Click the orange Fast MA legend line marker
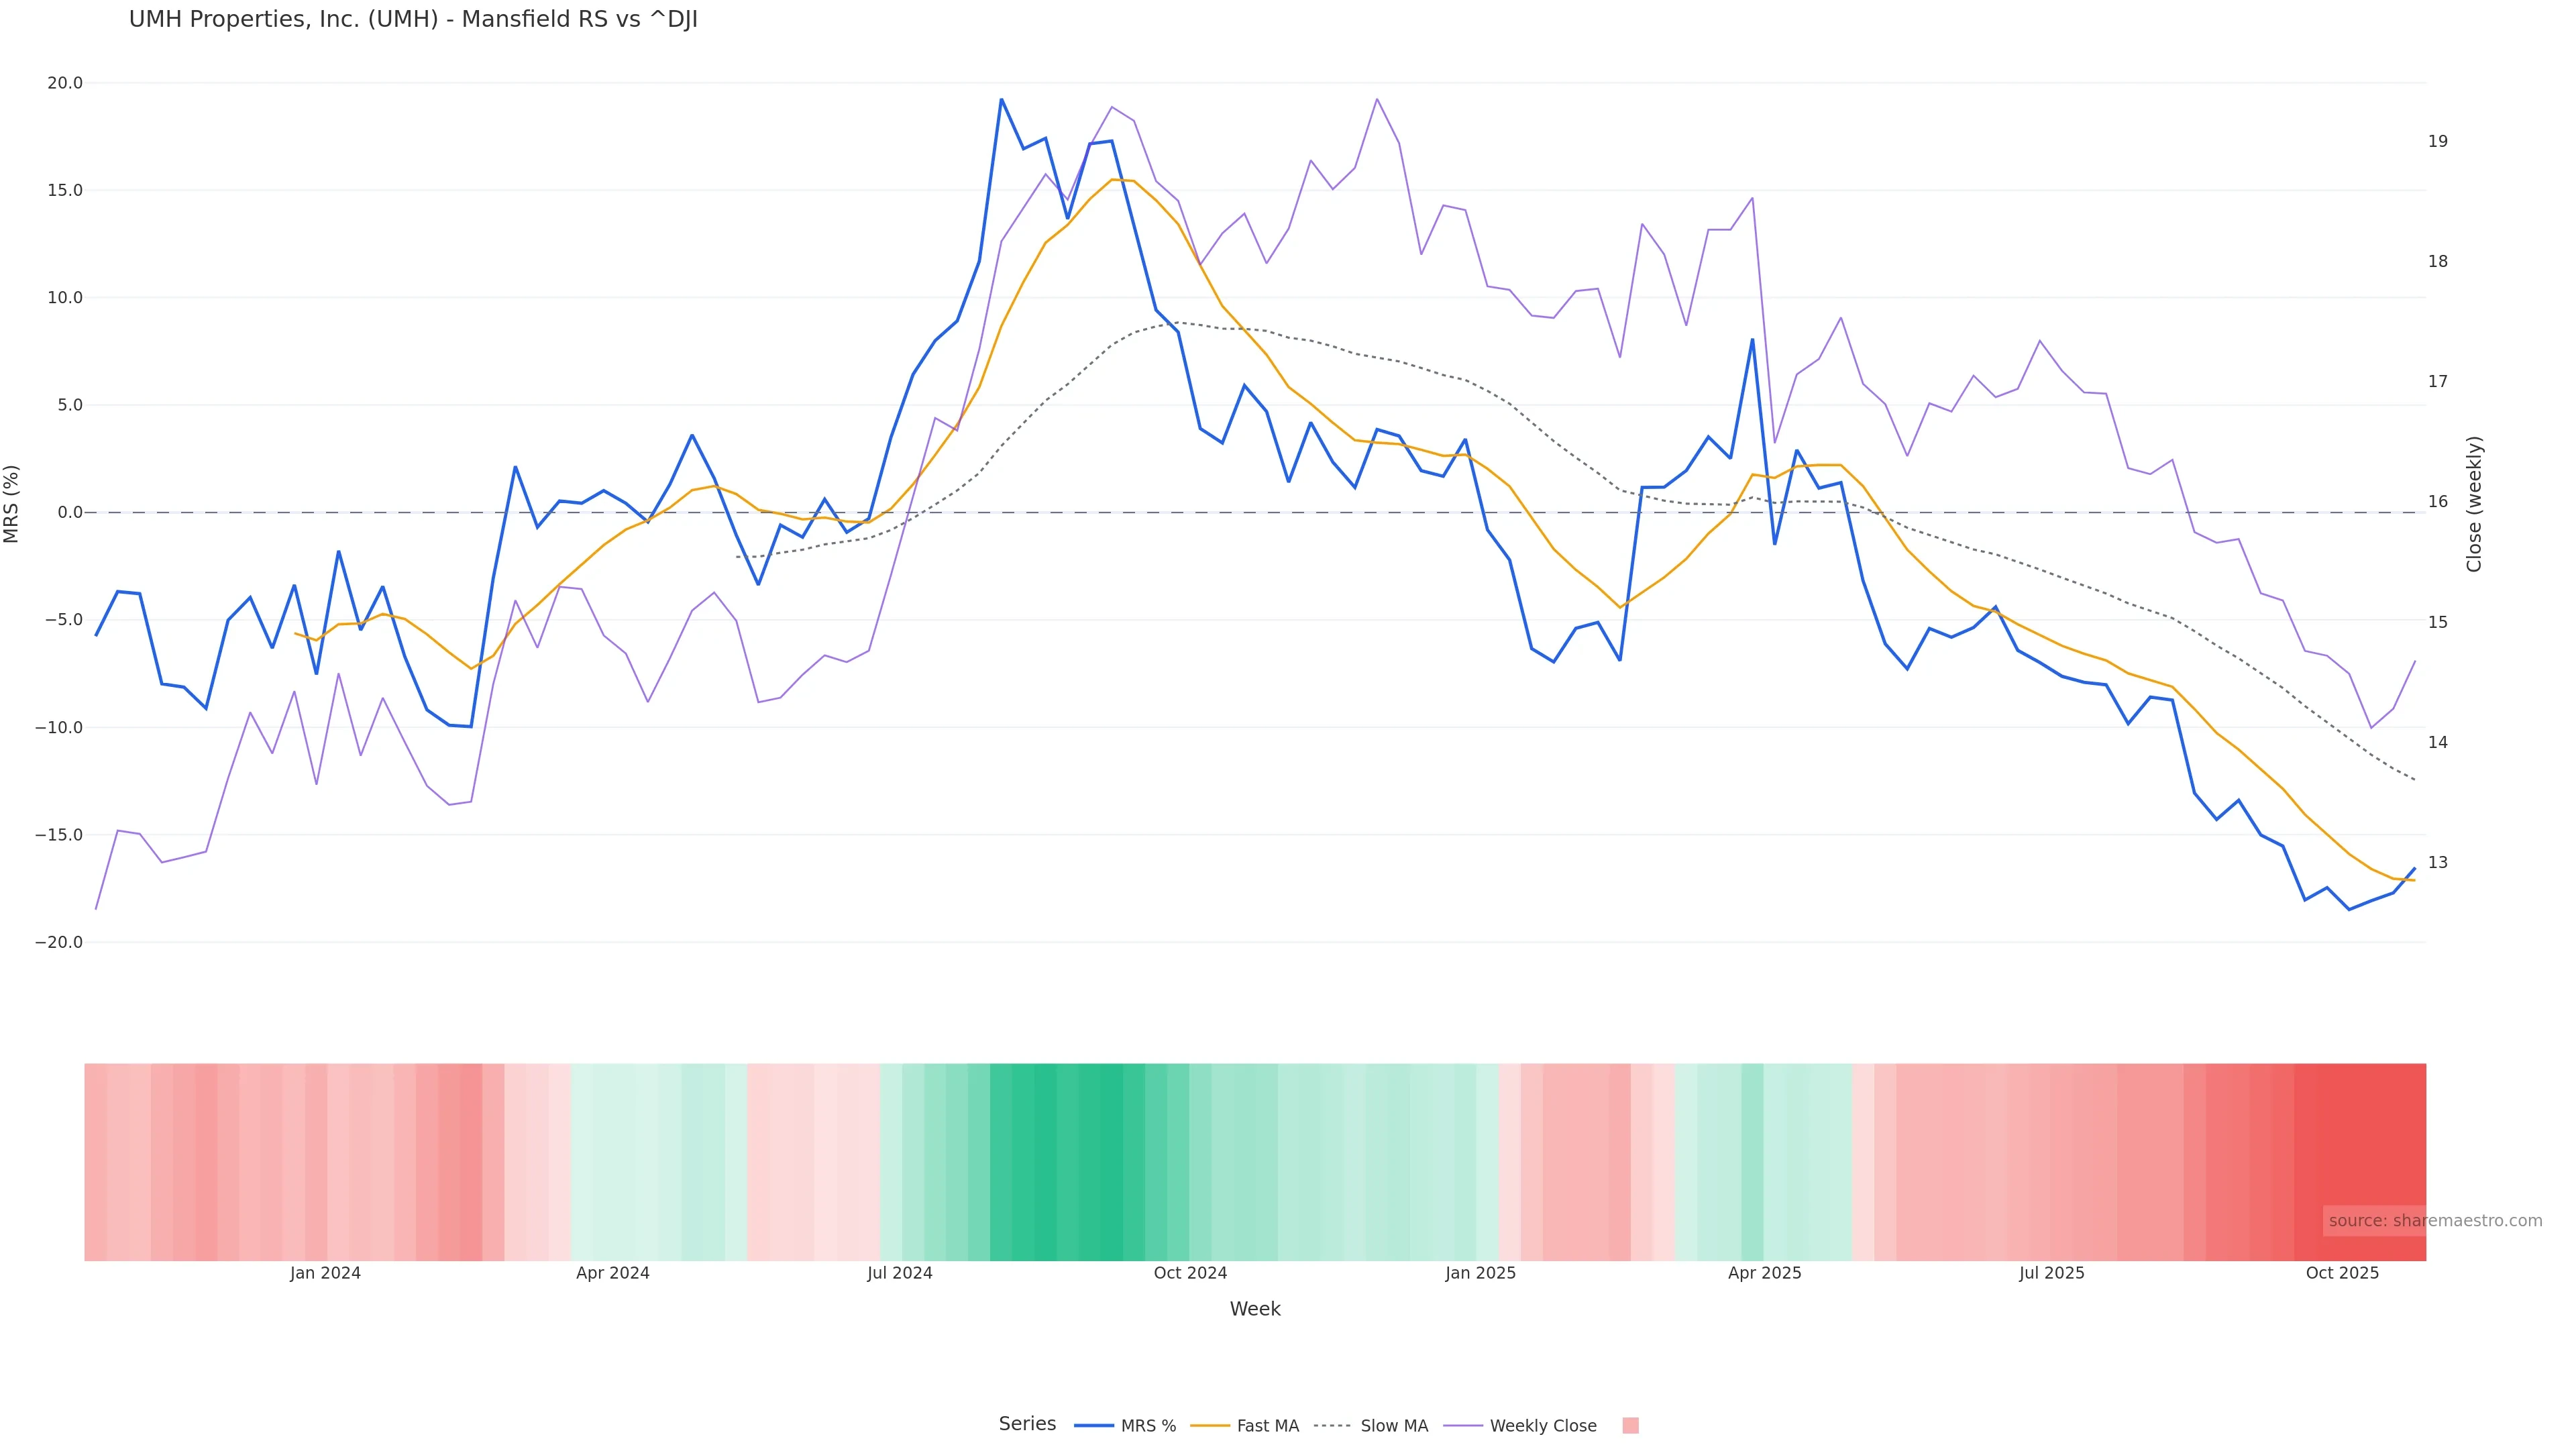2576x1449 pixels. [x=1210, y=1426]
